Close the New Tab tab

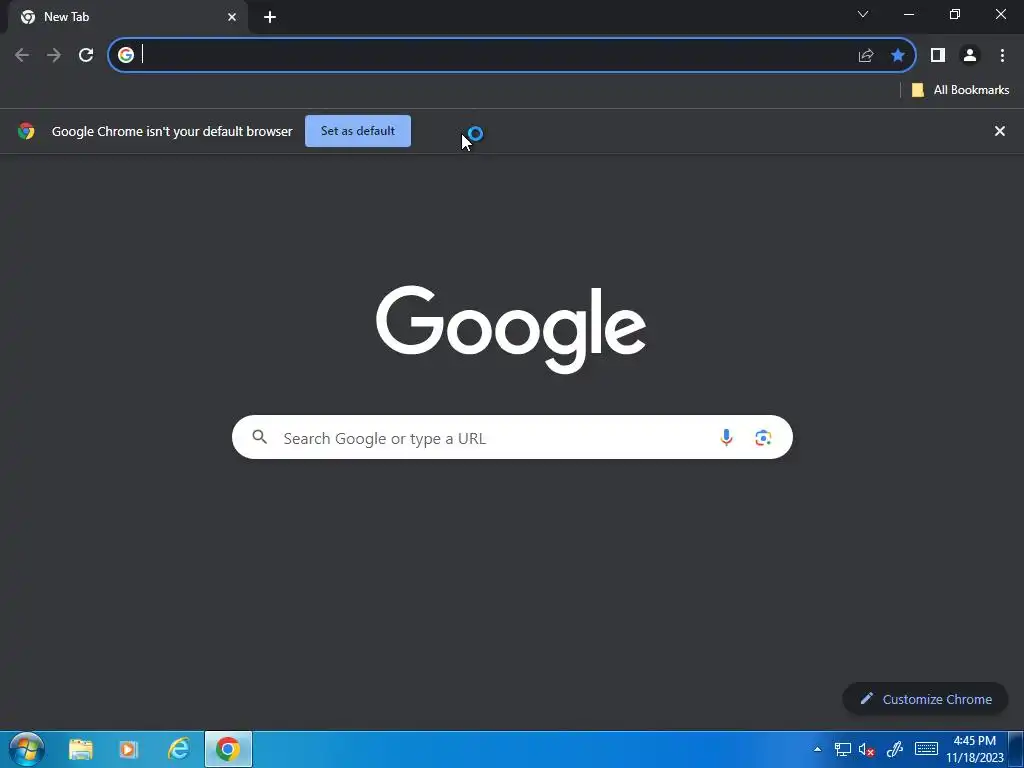click(x=232, y=17)
